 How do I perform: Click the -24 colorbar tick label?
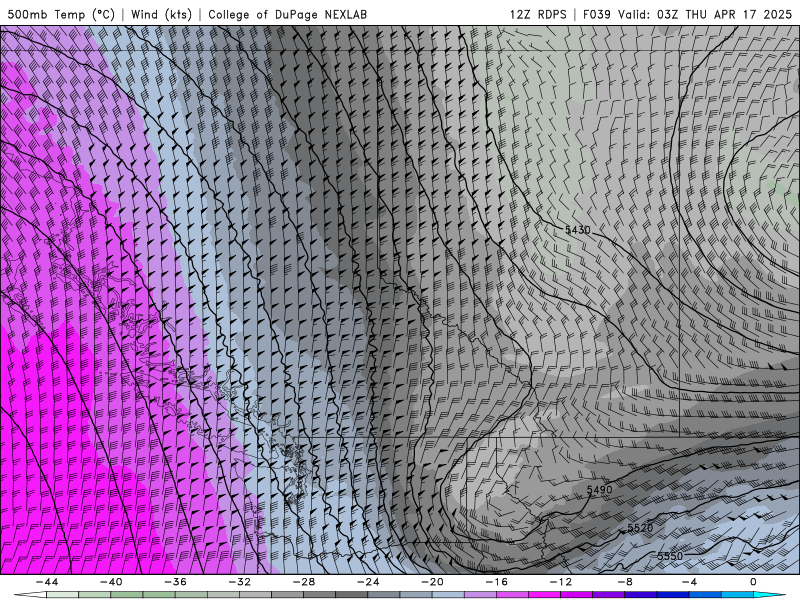pos(368,582)
